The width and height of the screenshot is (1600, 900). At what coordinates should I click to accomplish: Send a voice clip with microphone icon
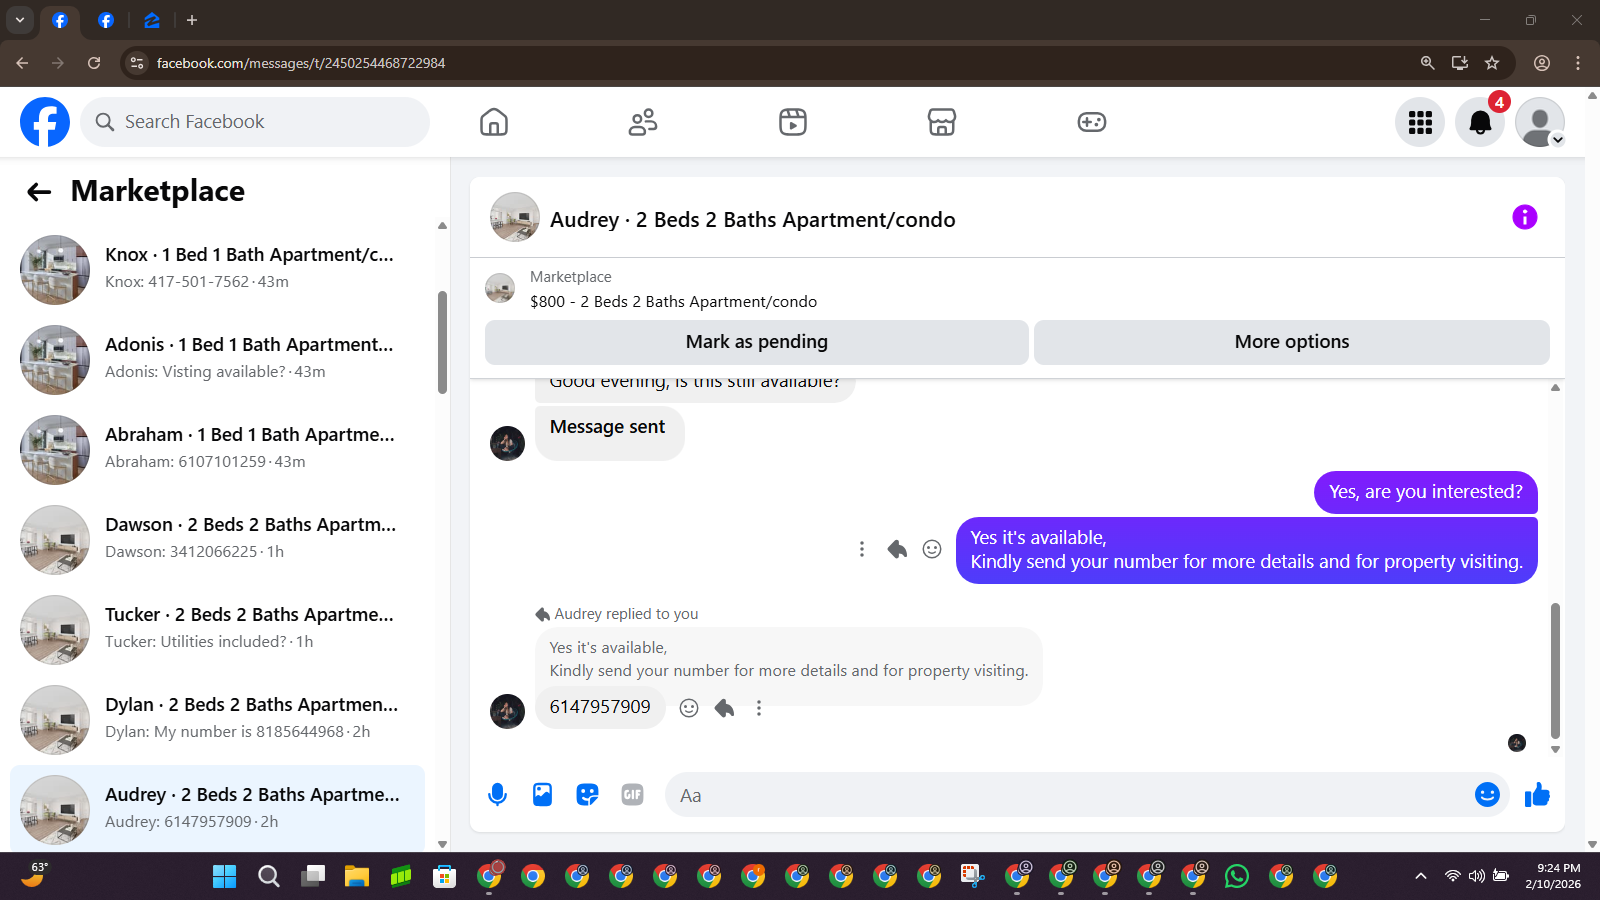pos(497,795)
